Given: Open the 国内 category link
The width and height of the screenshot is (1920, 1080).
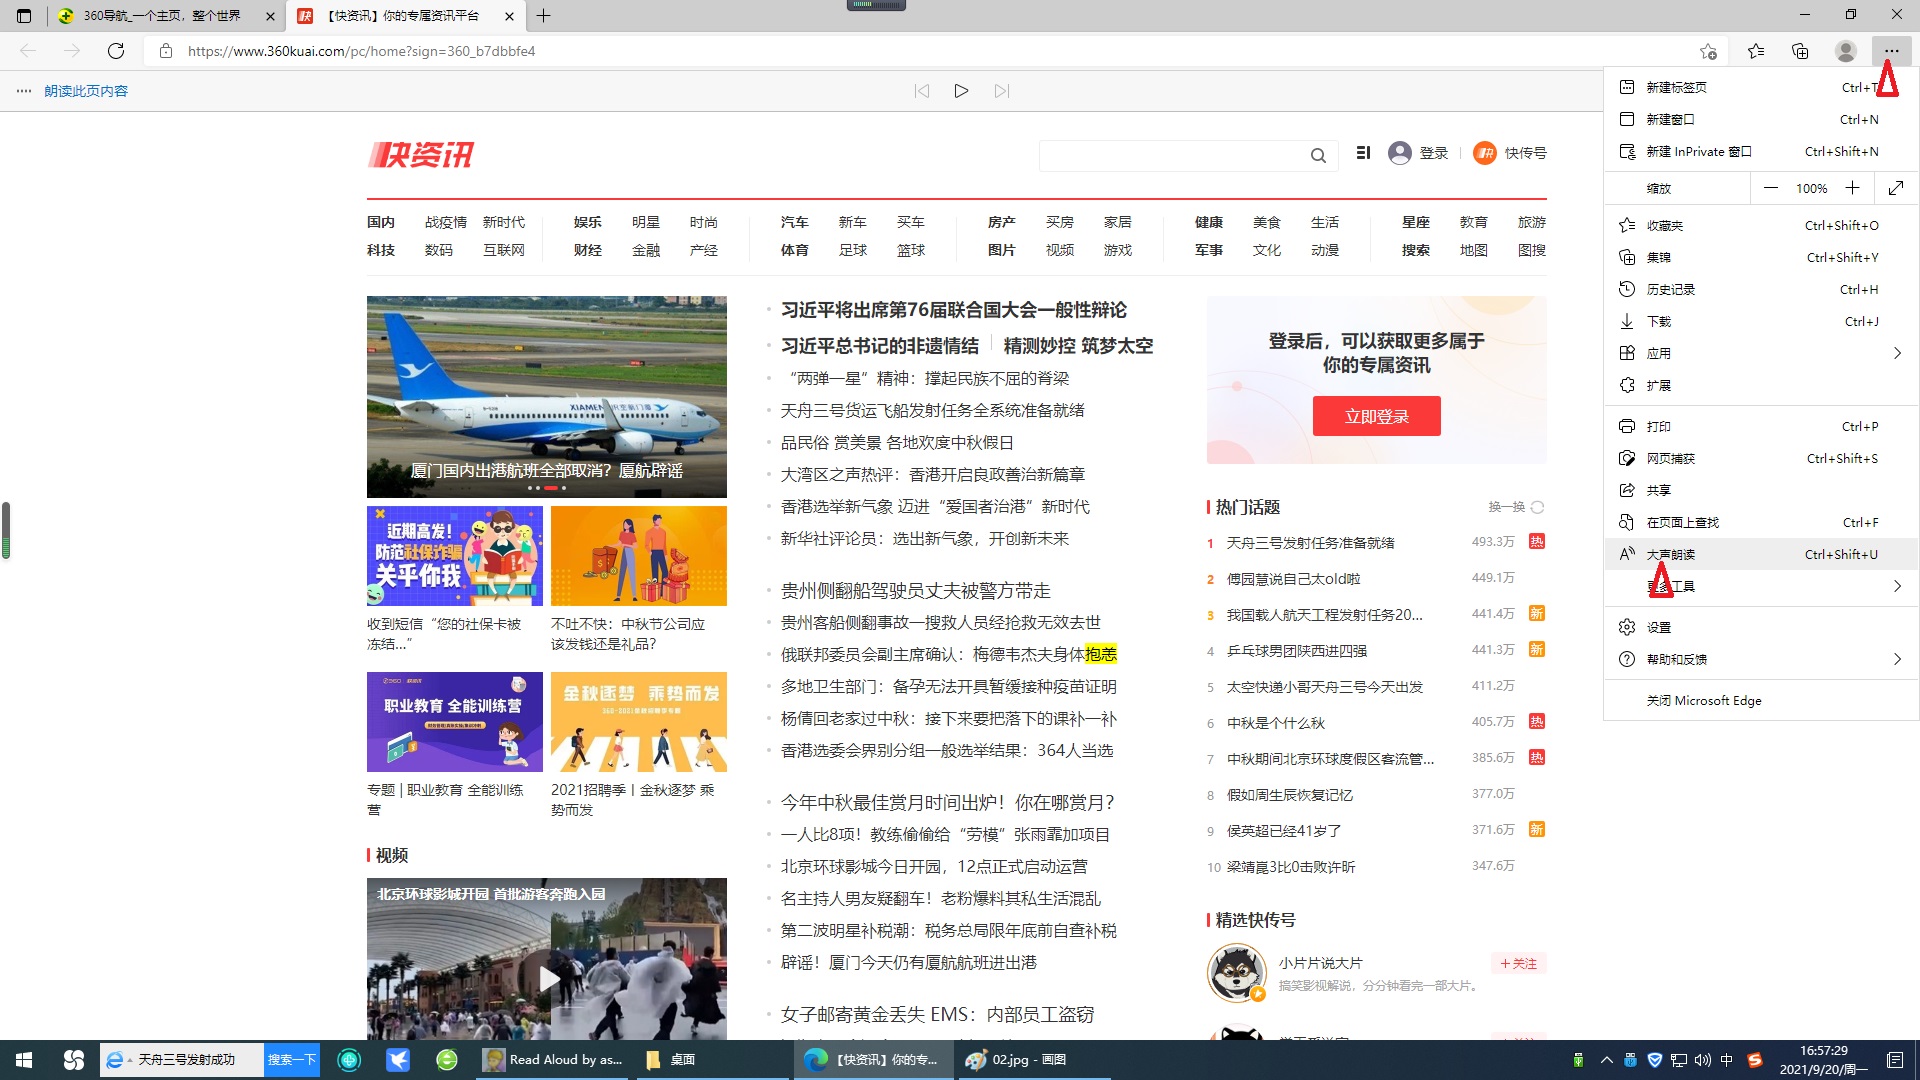Looking at the screenshot, I should (381, 222).
